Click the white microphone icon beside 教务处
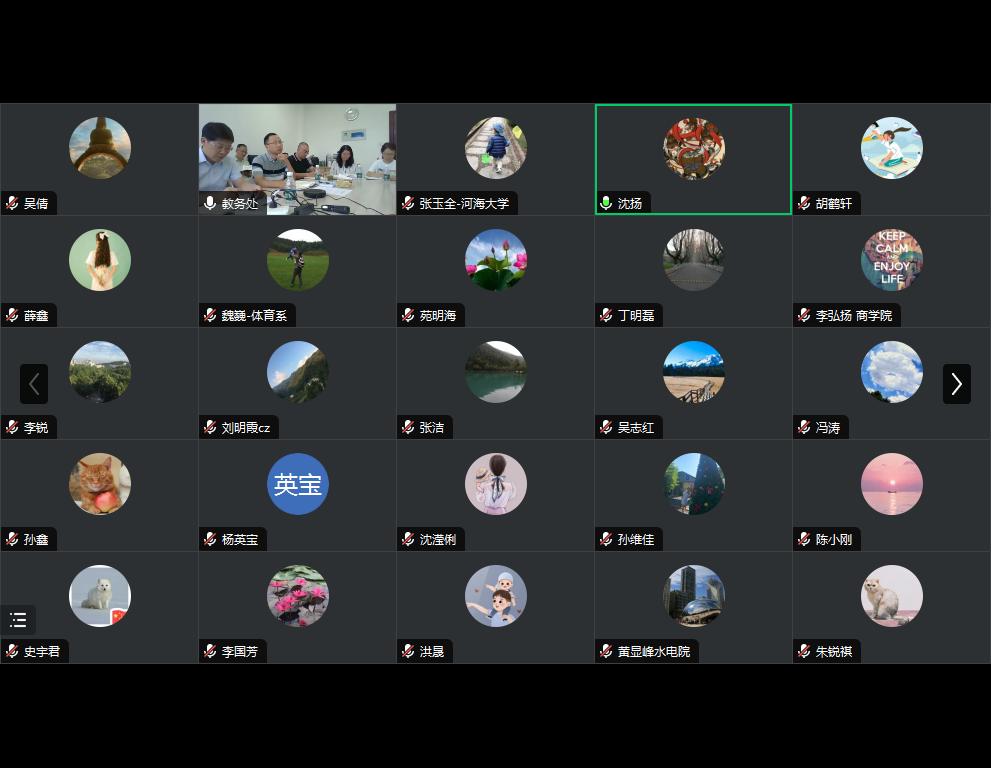991x768 pixels. [x=210, y=203]
